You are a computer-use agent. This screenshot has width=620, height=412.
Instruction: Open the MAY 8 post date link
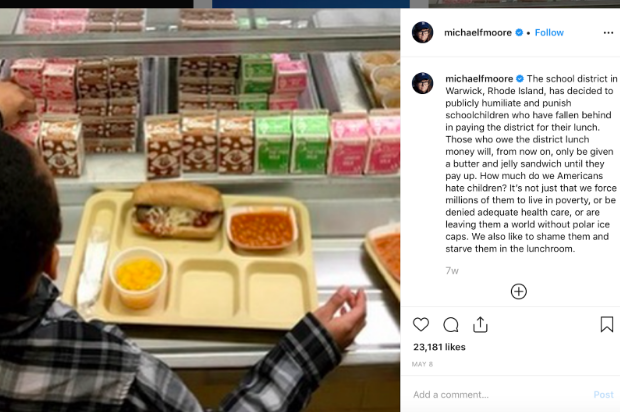pos(422,364)
